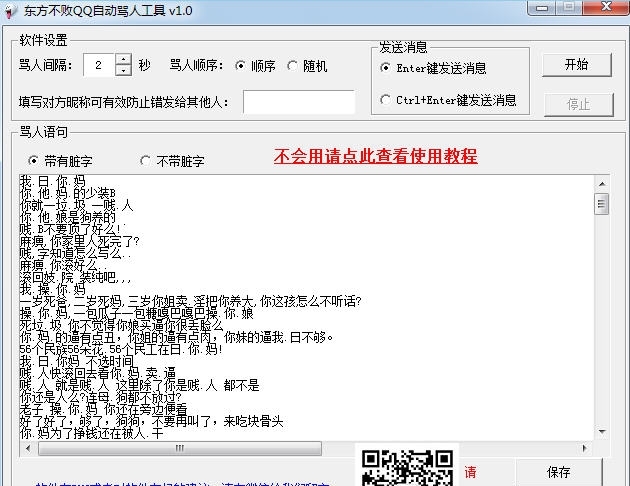Increase interval with spinner up arrow
The height and width of the screenshot is (486, 630).
[x=123, y=59]
